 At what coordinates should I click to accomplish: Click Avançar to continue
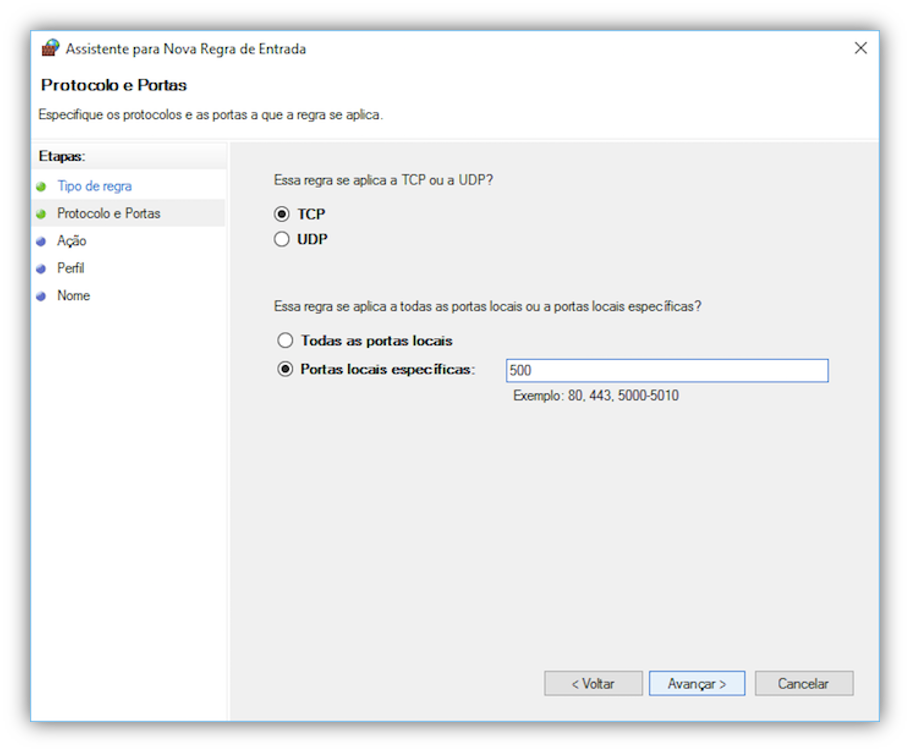point(696,684)
